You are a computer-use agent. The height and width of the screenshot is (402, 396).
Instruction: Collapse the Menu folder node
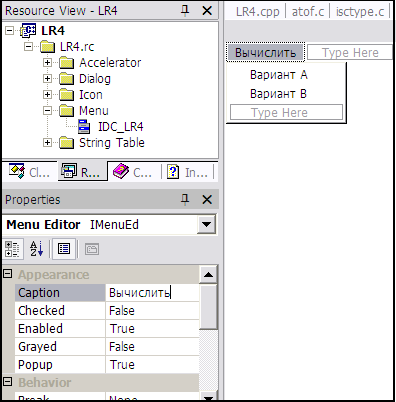tap(47, 111)
